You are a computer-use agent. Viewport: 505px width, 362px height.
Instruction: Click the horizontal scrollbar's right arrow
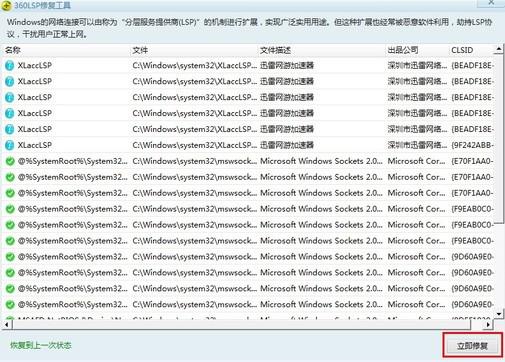coord(488,324)
